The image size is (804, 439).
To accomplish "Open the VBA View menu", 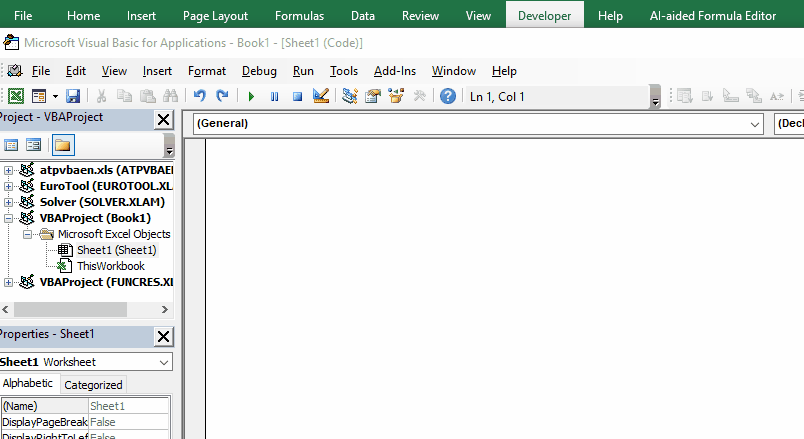I will point(114,71).
